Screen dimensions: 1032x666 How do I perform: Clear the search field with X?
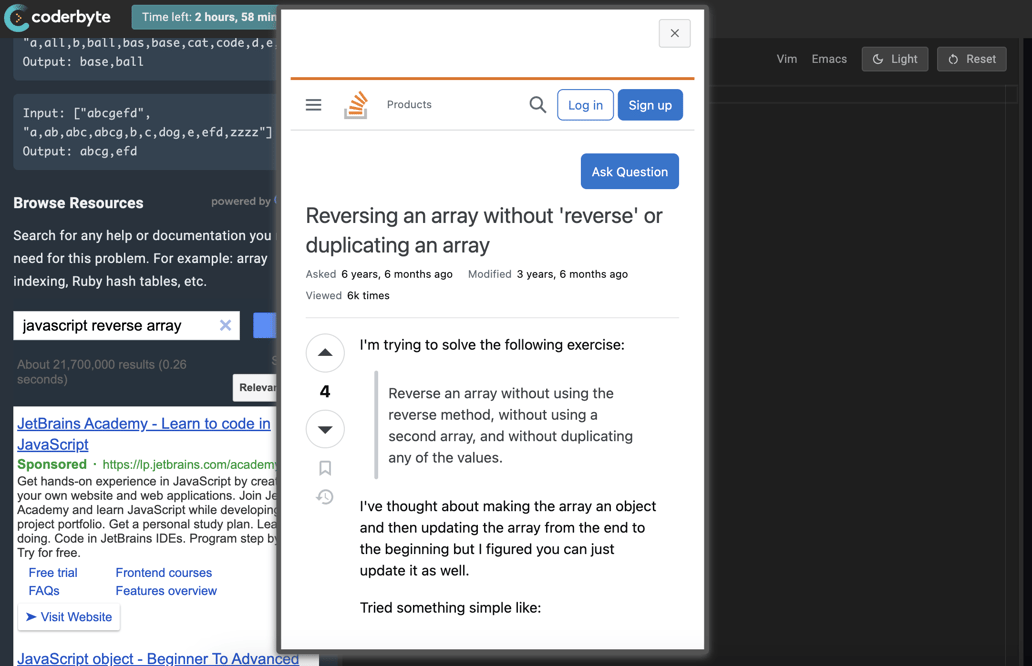tap(225, 325)
